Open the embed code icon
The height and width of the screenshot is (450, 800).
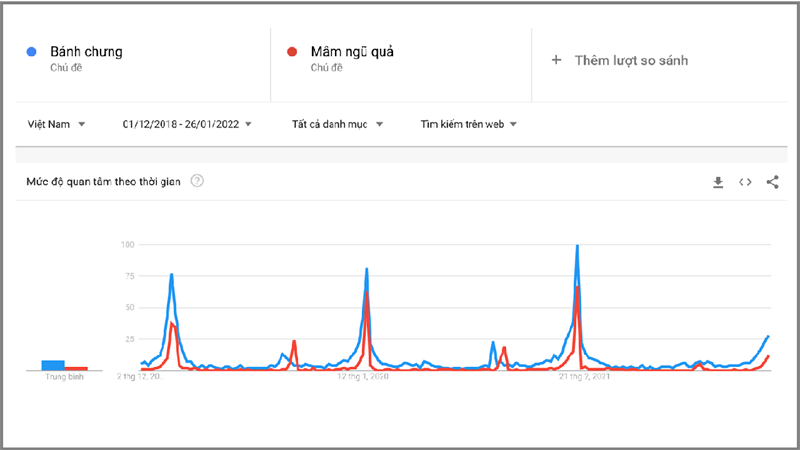[745, 182]
